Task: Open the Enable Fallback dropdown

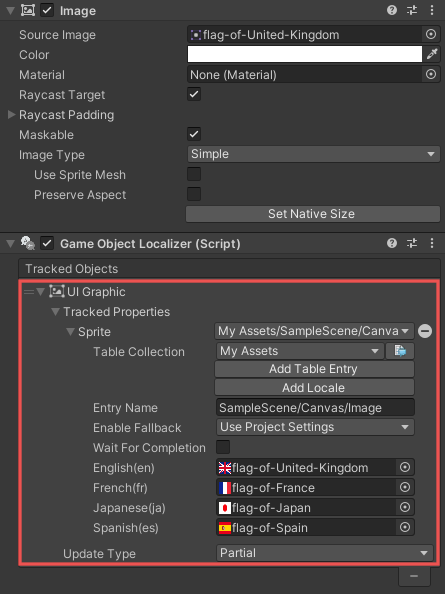Action: pos(315,427)
